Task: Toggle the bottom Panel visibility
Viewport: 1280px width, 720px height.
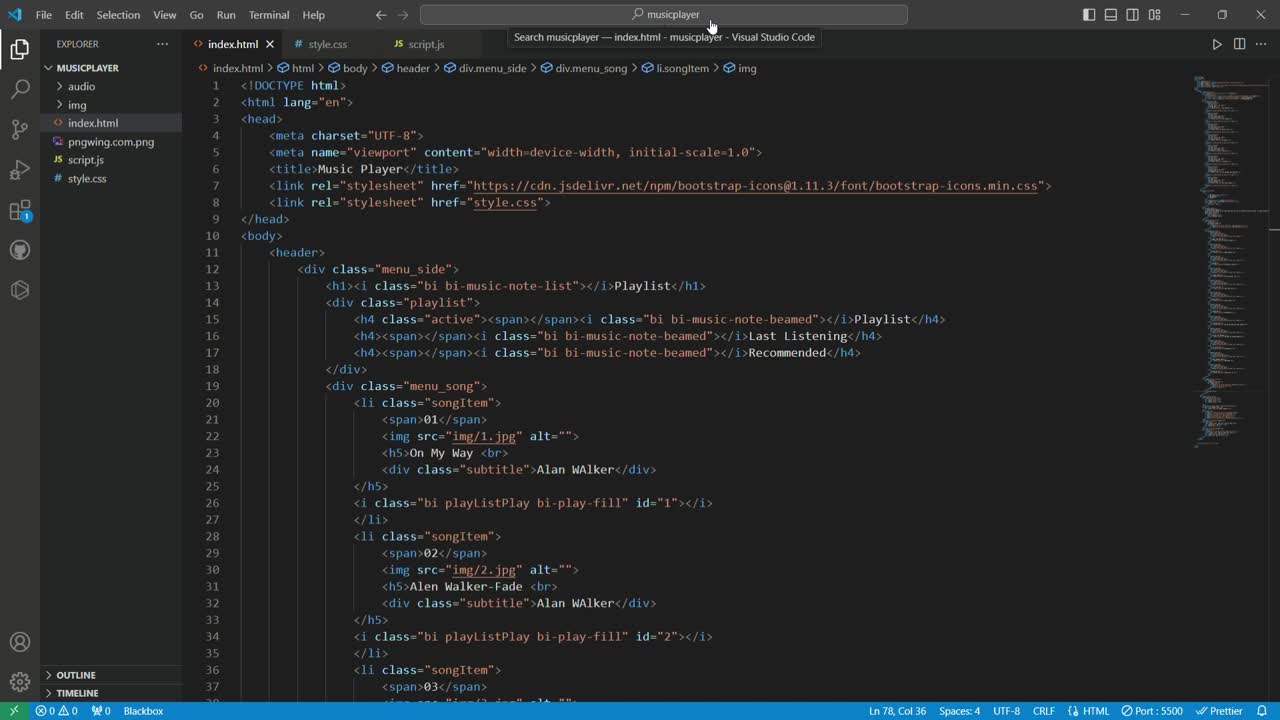Action: (1111, 15)
